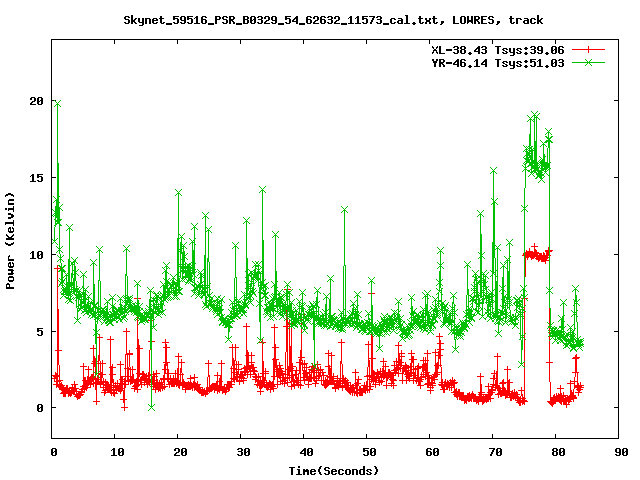Click x-axis tick label 40
This screenshot has height=480, width=640.
pyautogui.click(x=306, y=452)
